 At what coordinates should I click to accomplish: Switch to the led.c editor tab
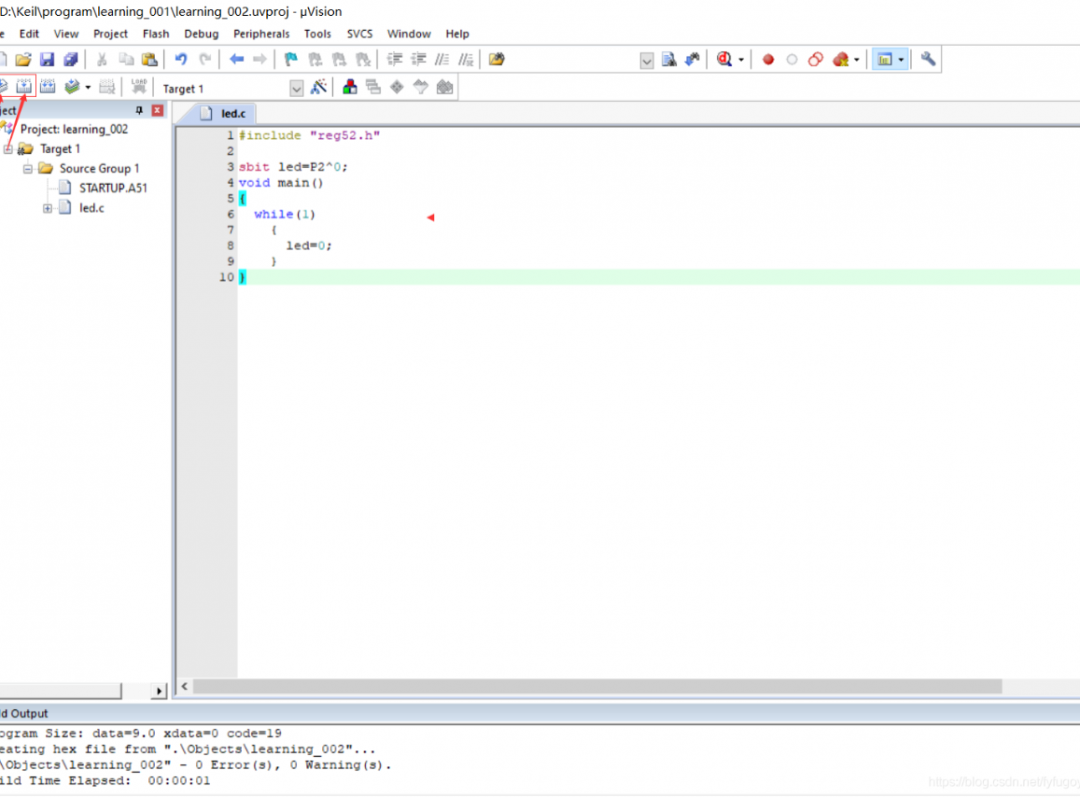[225, 114]
